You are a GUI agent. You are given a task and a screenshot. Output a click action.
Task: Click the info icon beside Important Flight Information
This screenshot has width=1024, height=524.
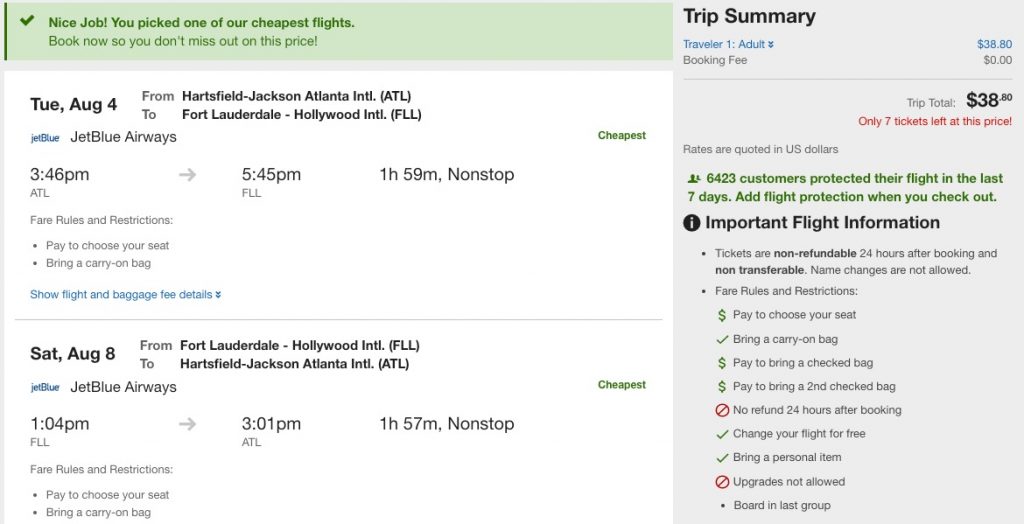pyautogui.click(x=691, y=223)
